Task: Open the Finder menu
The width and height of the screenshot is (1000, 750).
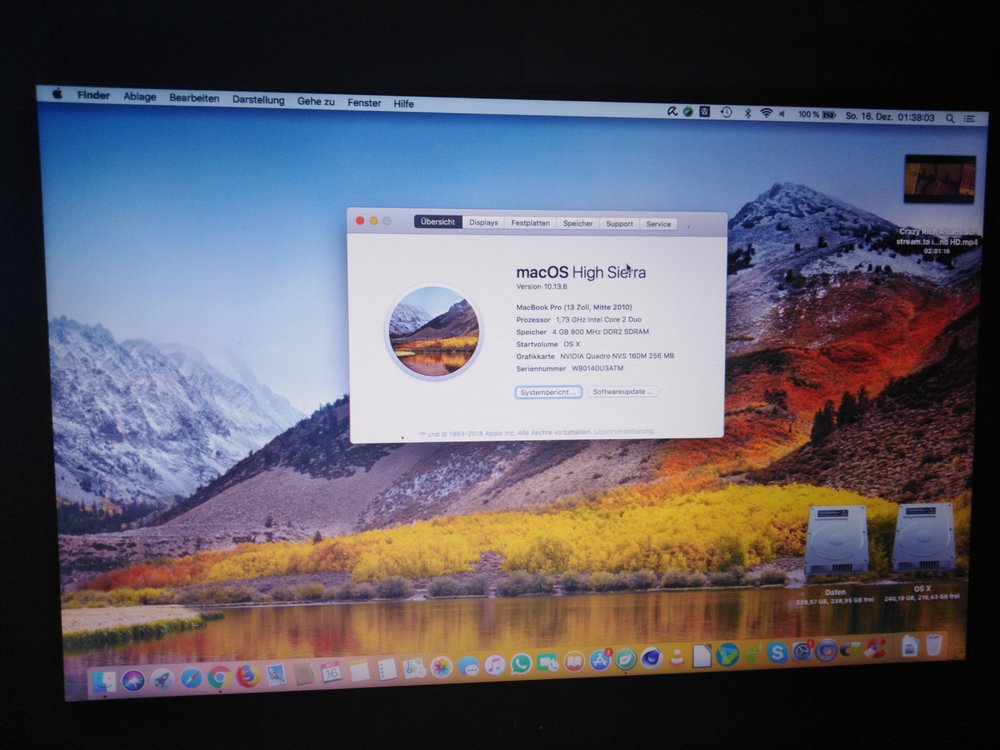Action: tap(94, 95)
